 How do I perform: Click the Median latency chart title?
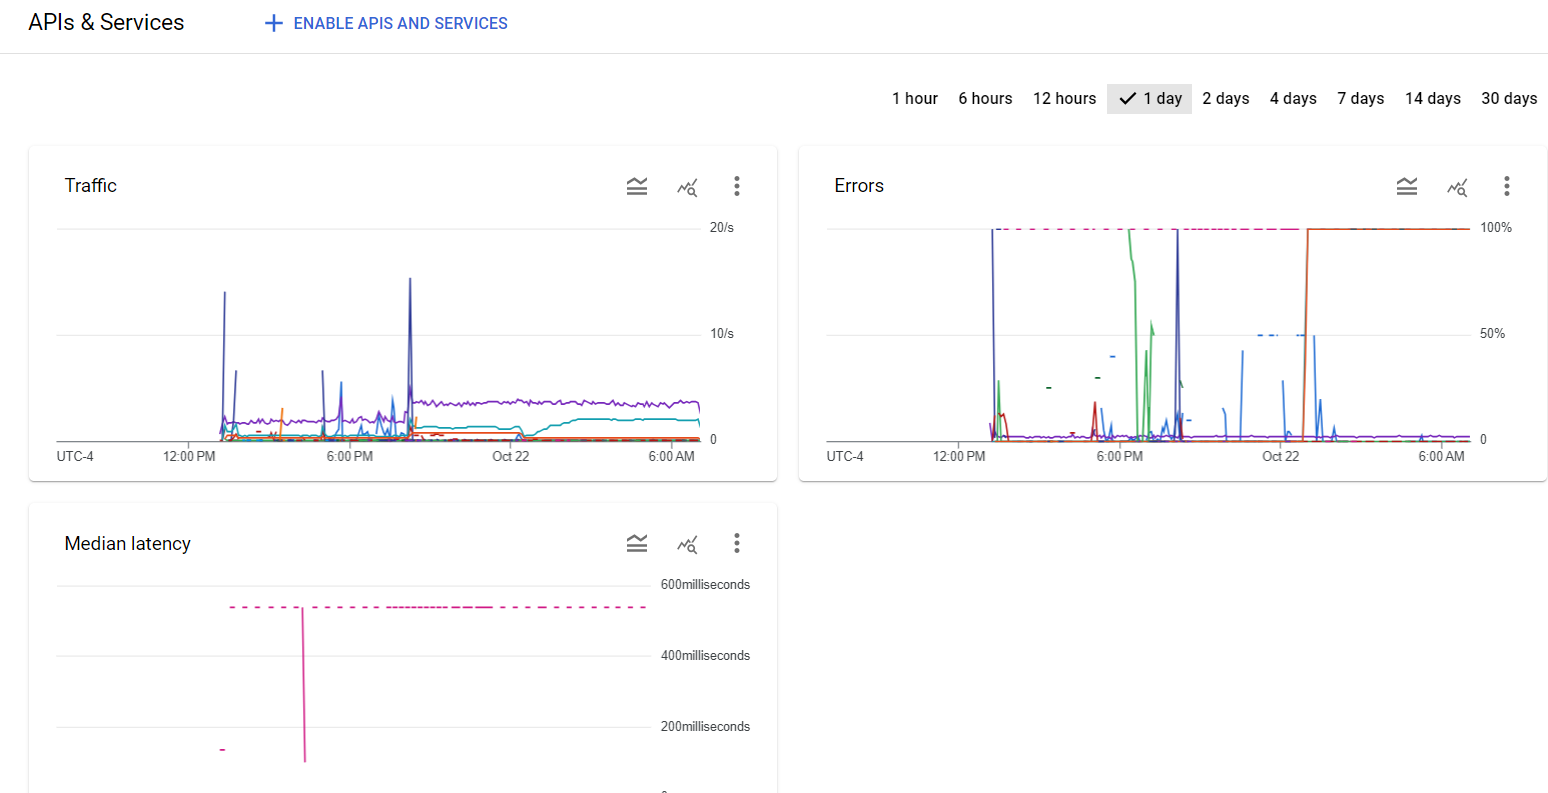pyautogui.click(x=127, y=543)
